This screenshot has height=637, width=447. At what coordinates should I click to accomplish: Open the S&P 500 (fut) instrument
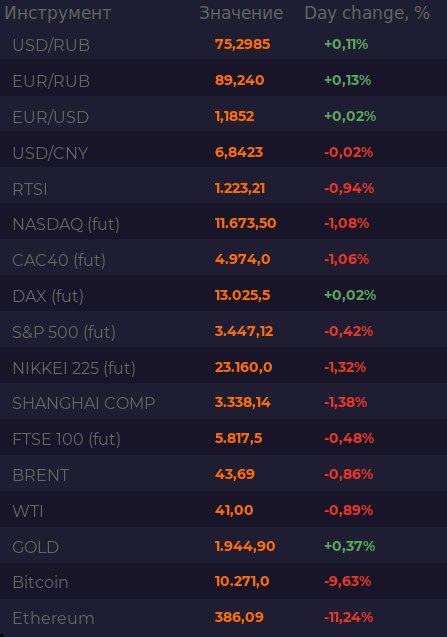tap(64, 332)
